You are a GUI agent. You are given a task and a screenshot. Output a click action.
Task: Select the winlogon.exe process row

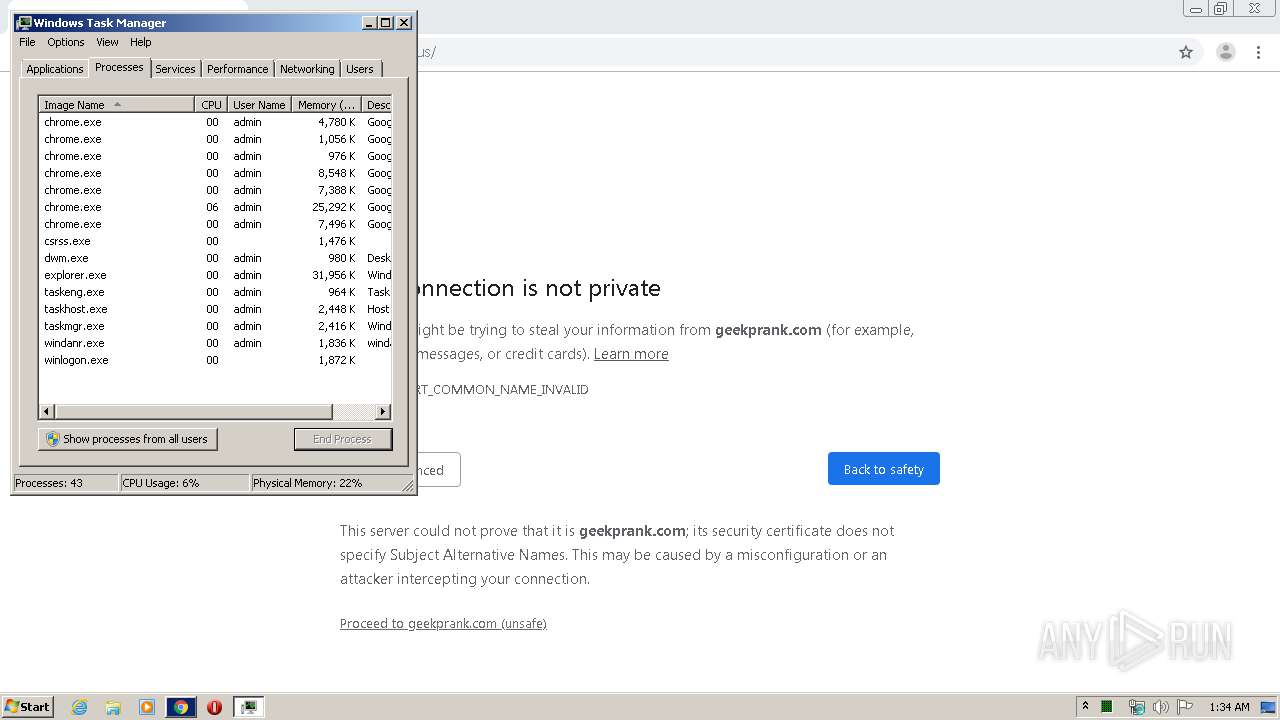point(215,360)
